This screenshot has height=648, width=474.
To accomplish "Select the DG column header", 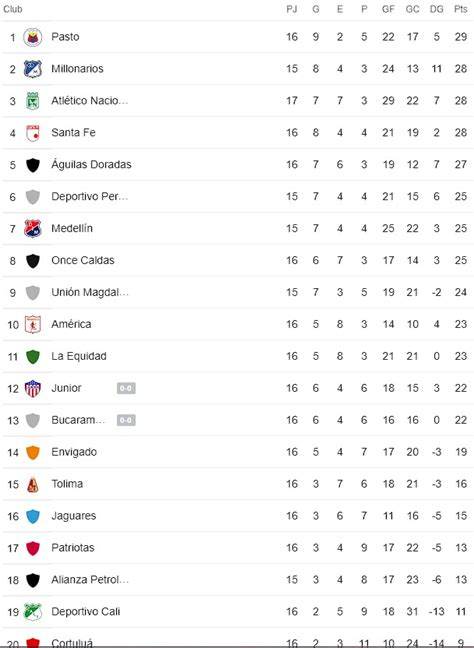I will (x=436, y=9).
